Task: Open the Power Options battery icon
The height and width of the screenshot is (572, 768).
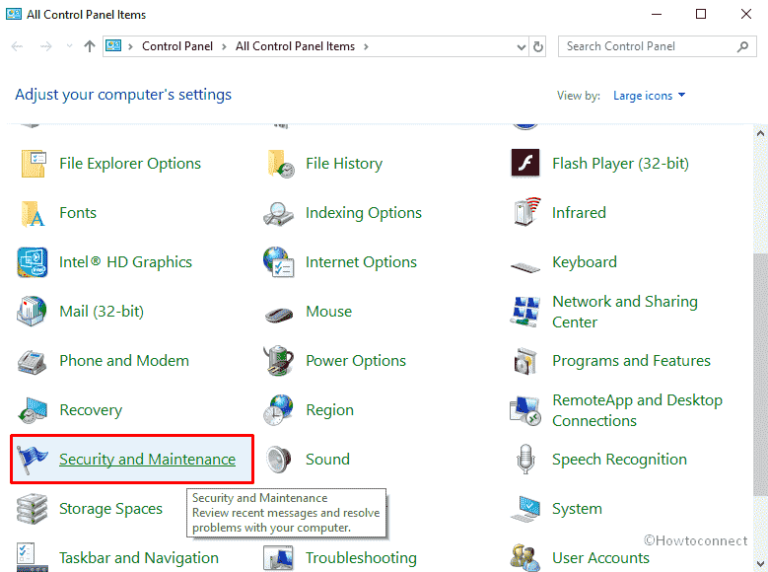Action: [278, 360]
